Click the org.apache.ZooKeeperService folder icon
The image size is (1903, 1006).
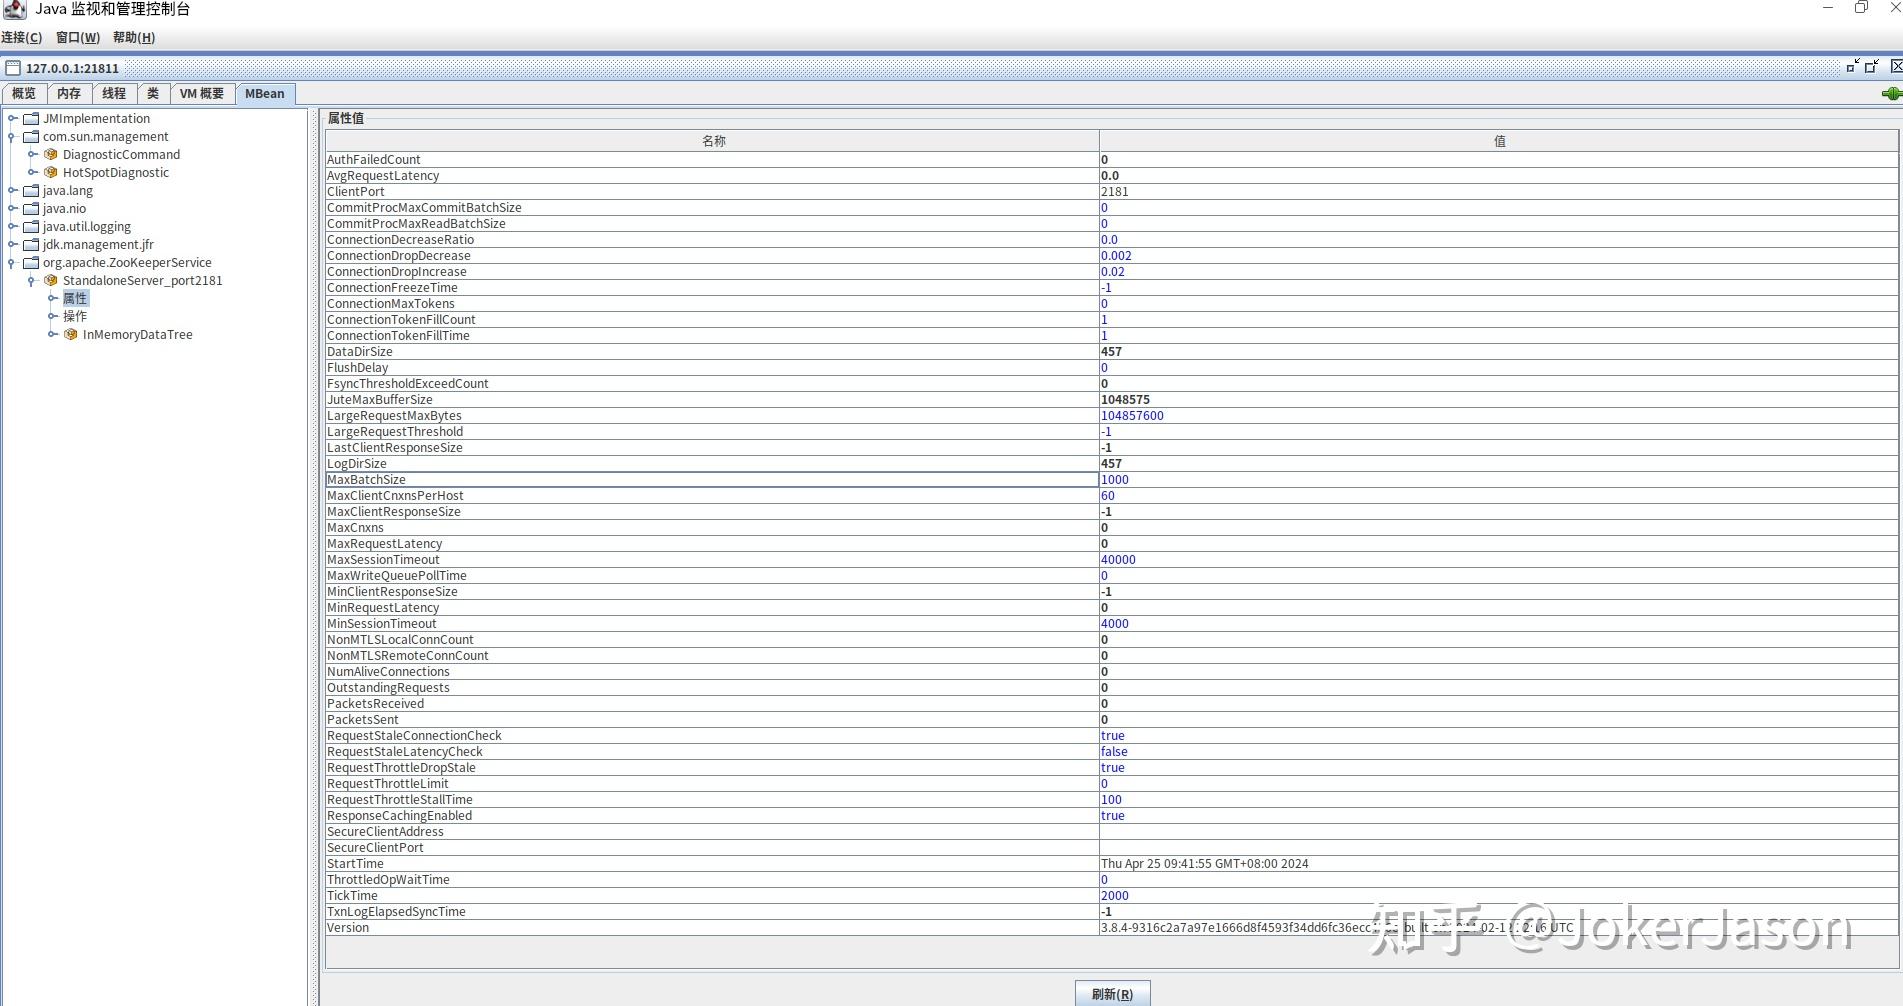pyautogui.click(x=31, y=262)
